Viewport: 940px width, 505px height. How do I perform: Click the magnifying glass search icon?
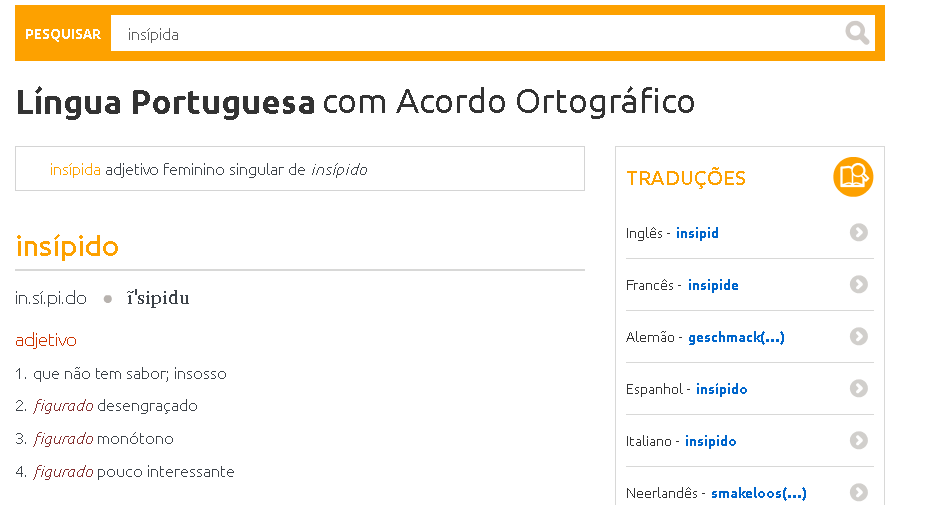(x=857, y=33)
